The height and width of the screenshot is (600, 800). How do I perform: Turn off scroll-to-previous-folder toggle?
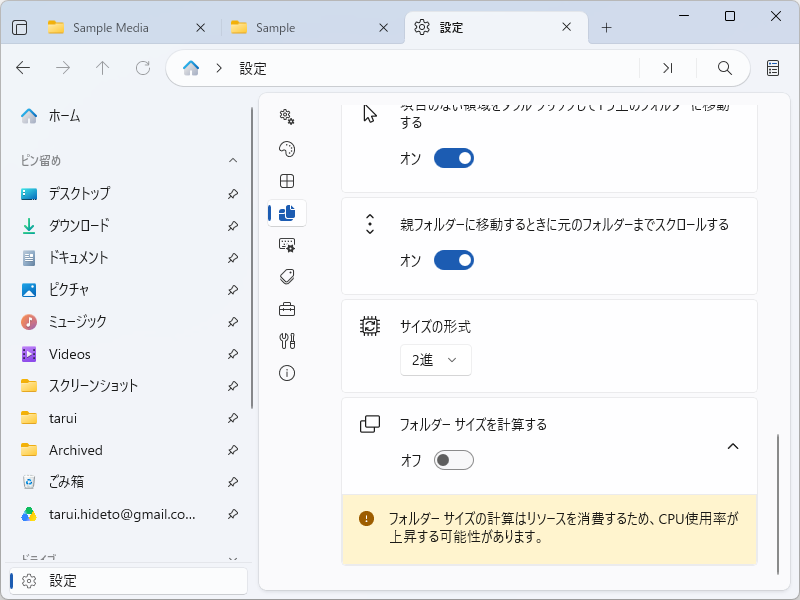pos(454,260)
